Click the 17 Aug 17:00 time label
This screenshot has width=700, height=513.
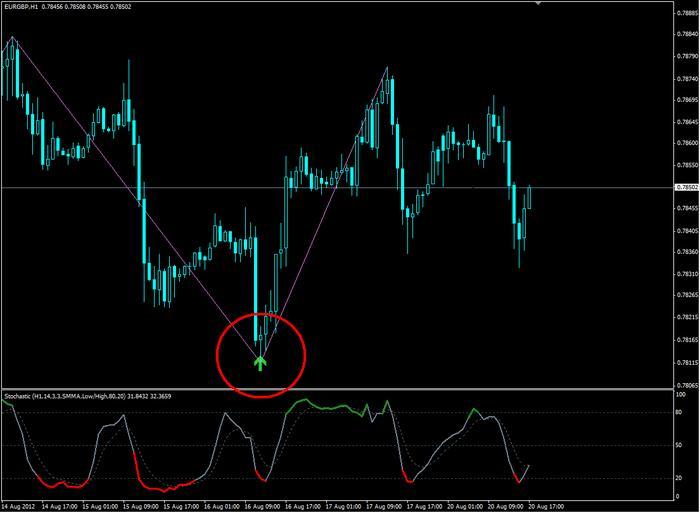pyautogui.click(x=425, y=507)
